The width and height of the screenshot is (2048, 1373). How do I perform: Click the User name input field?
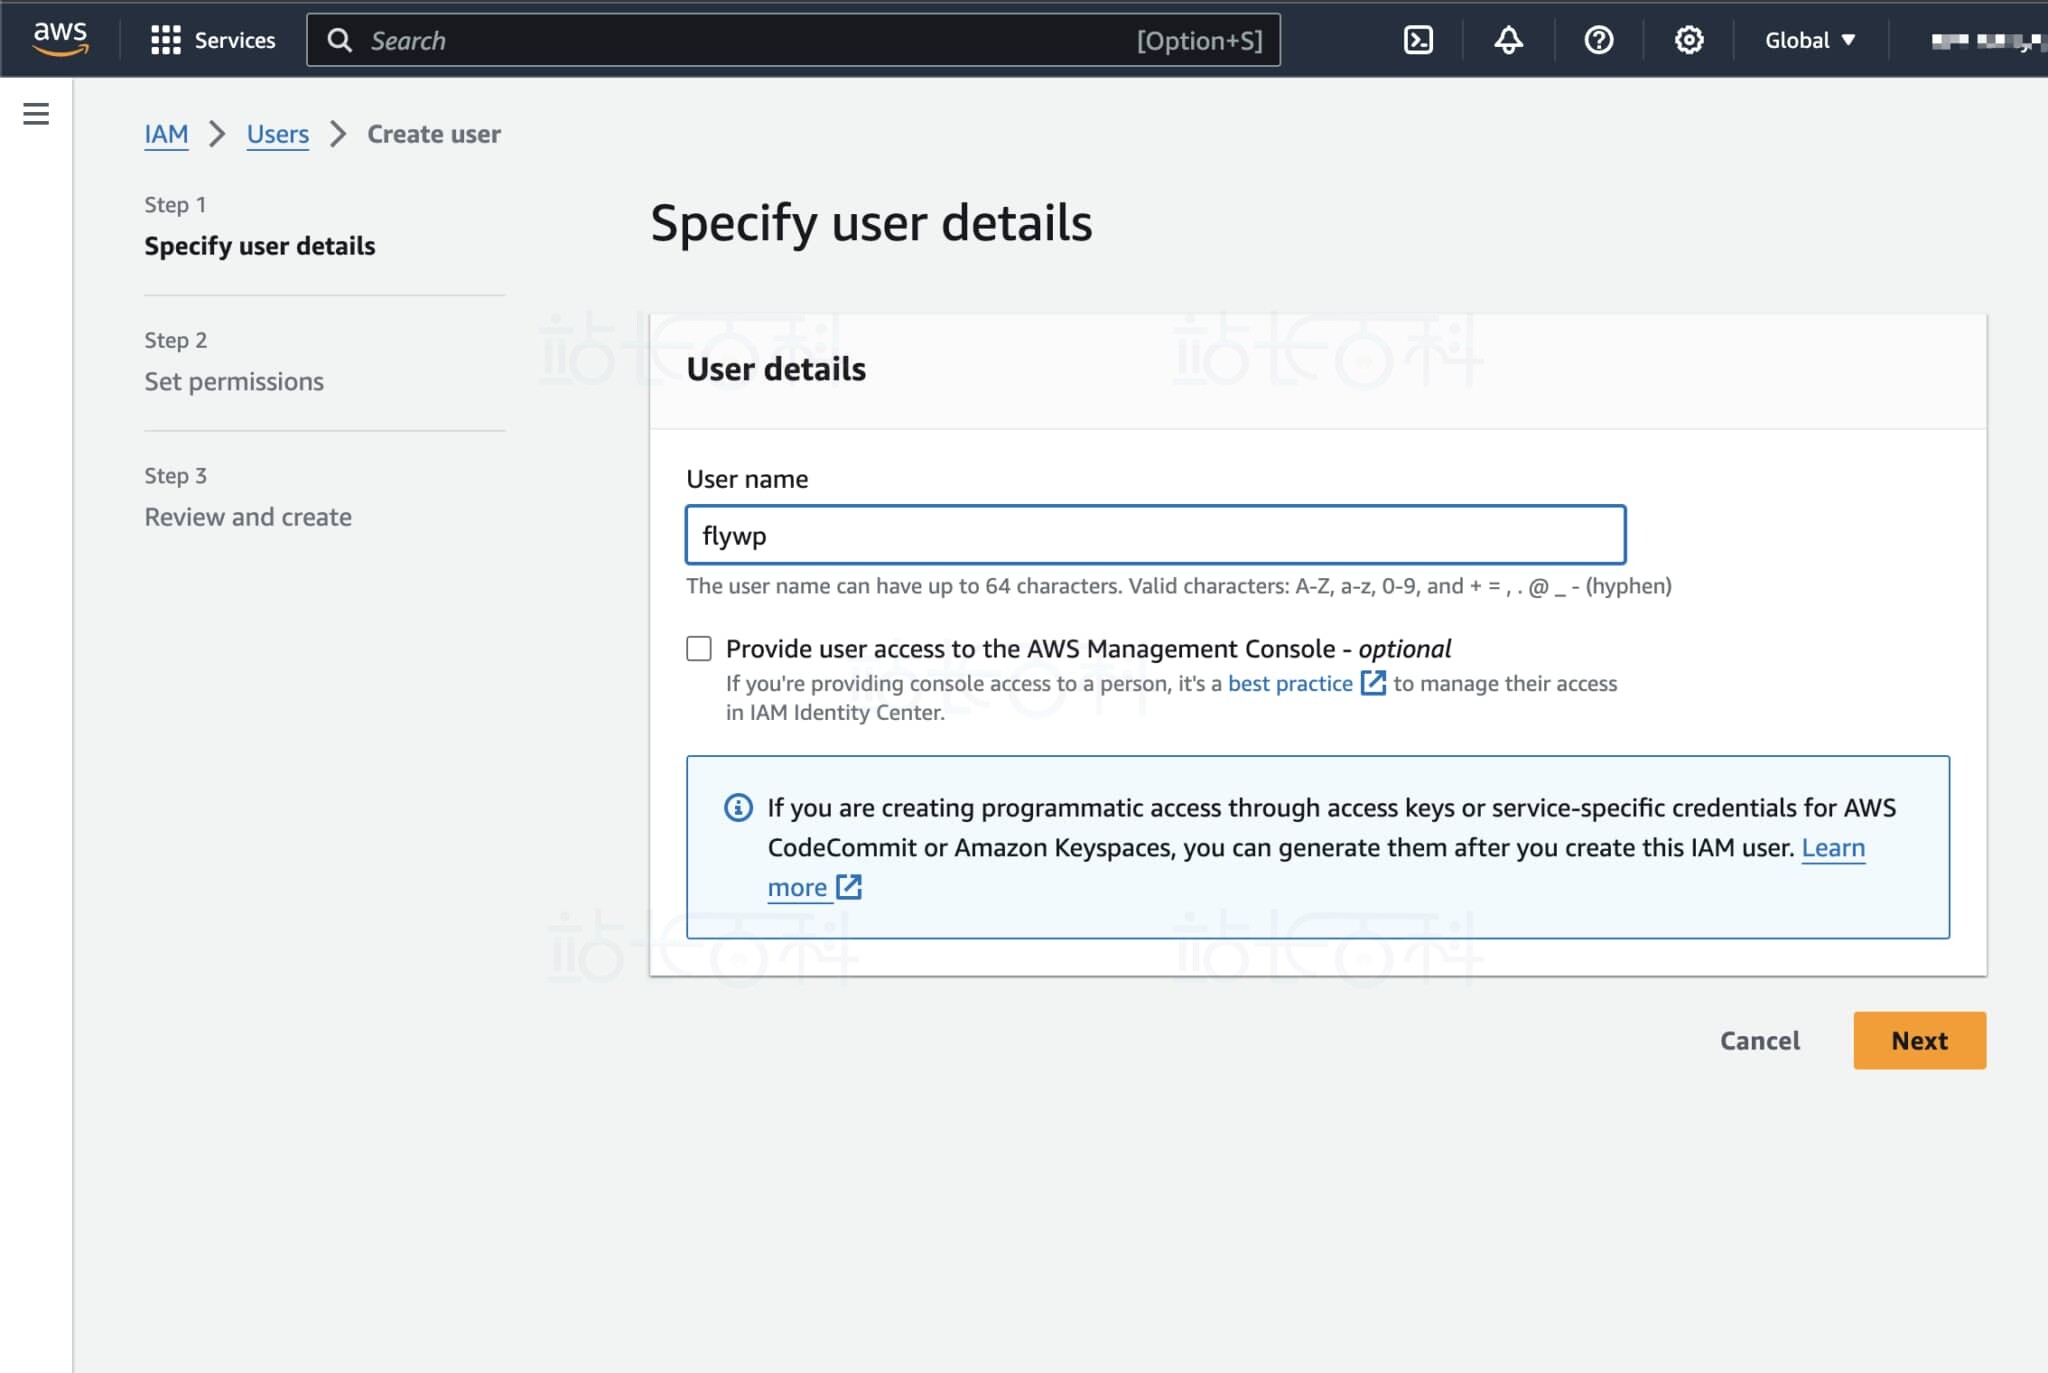(x=1155, y=535)
